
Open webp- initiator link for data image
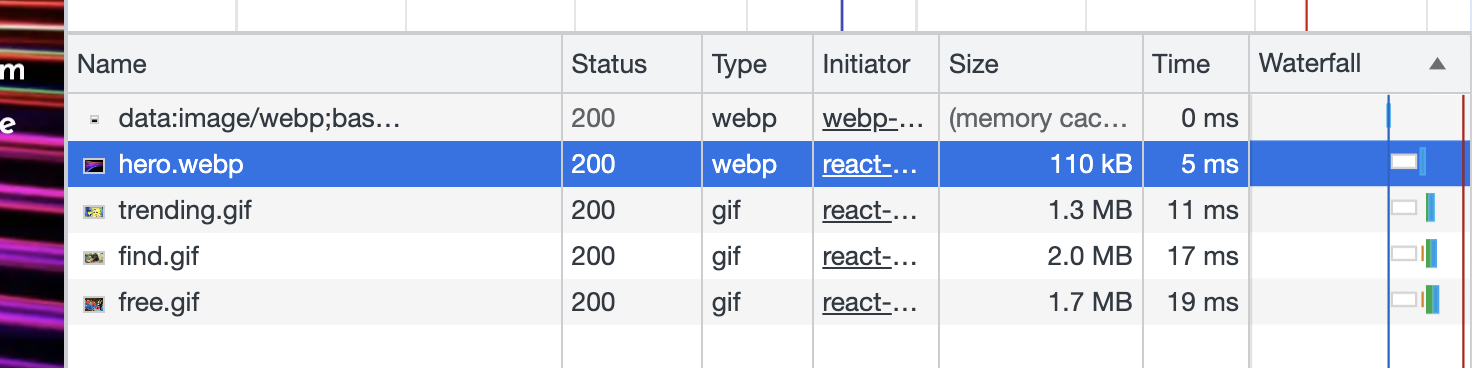[x=873, y=119]
